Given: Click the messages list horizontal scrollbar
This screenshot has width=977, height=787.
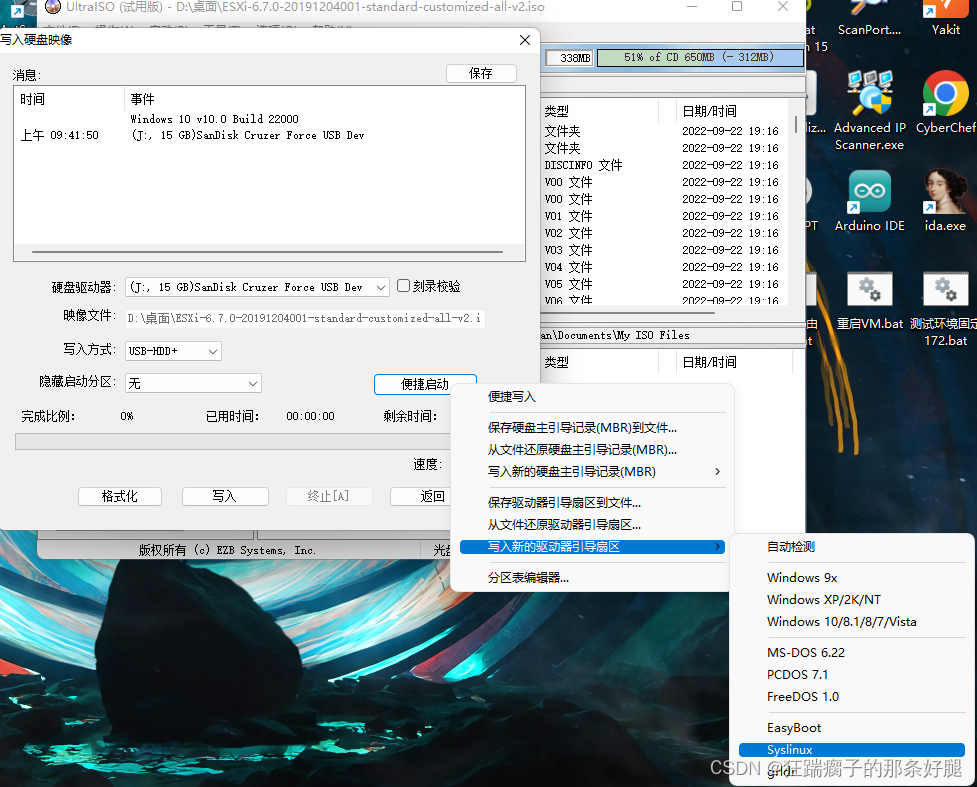Looking at the screenshot, I should [x=268, y=252].
